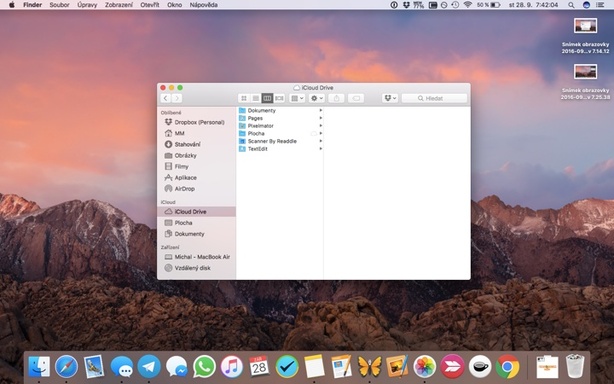Click cloud status icon beside Plocha
Image resolution: width=614 pixels, height=384 pixels.
314,133
